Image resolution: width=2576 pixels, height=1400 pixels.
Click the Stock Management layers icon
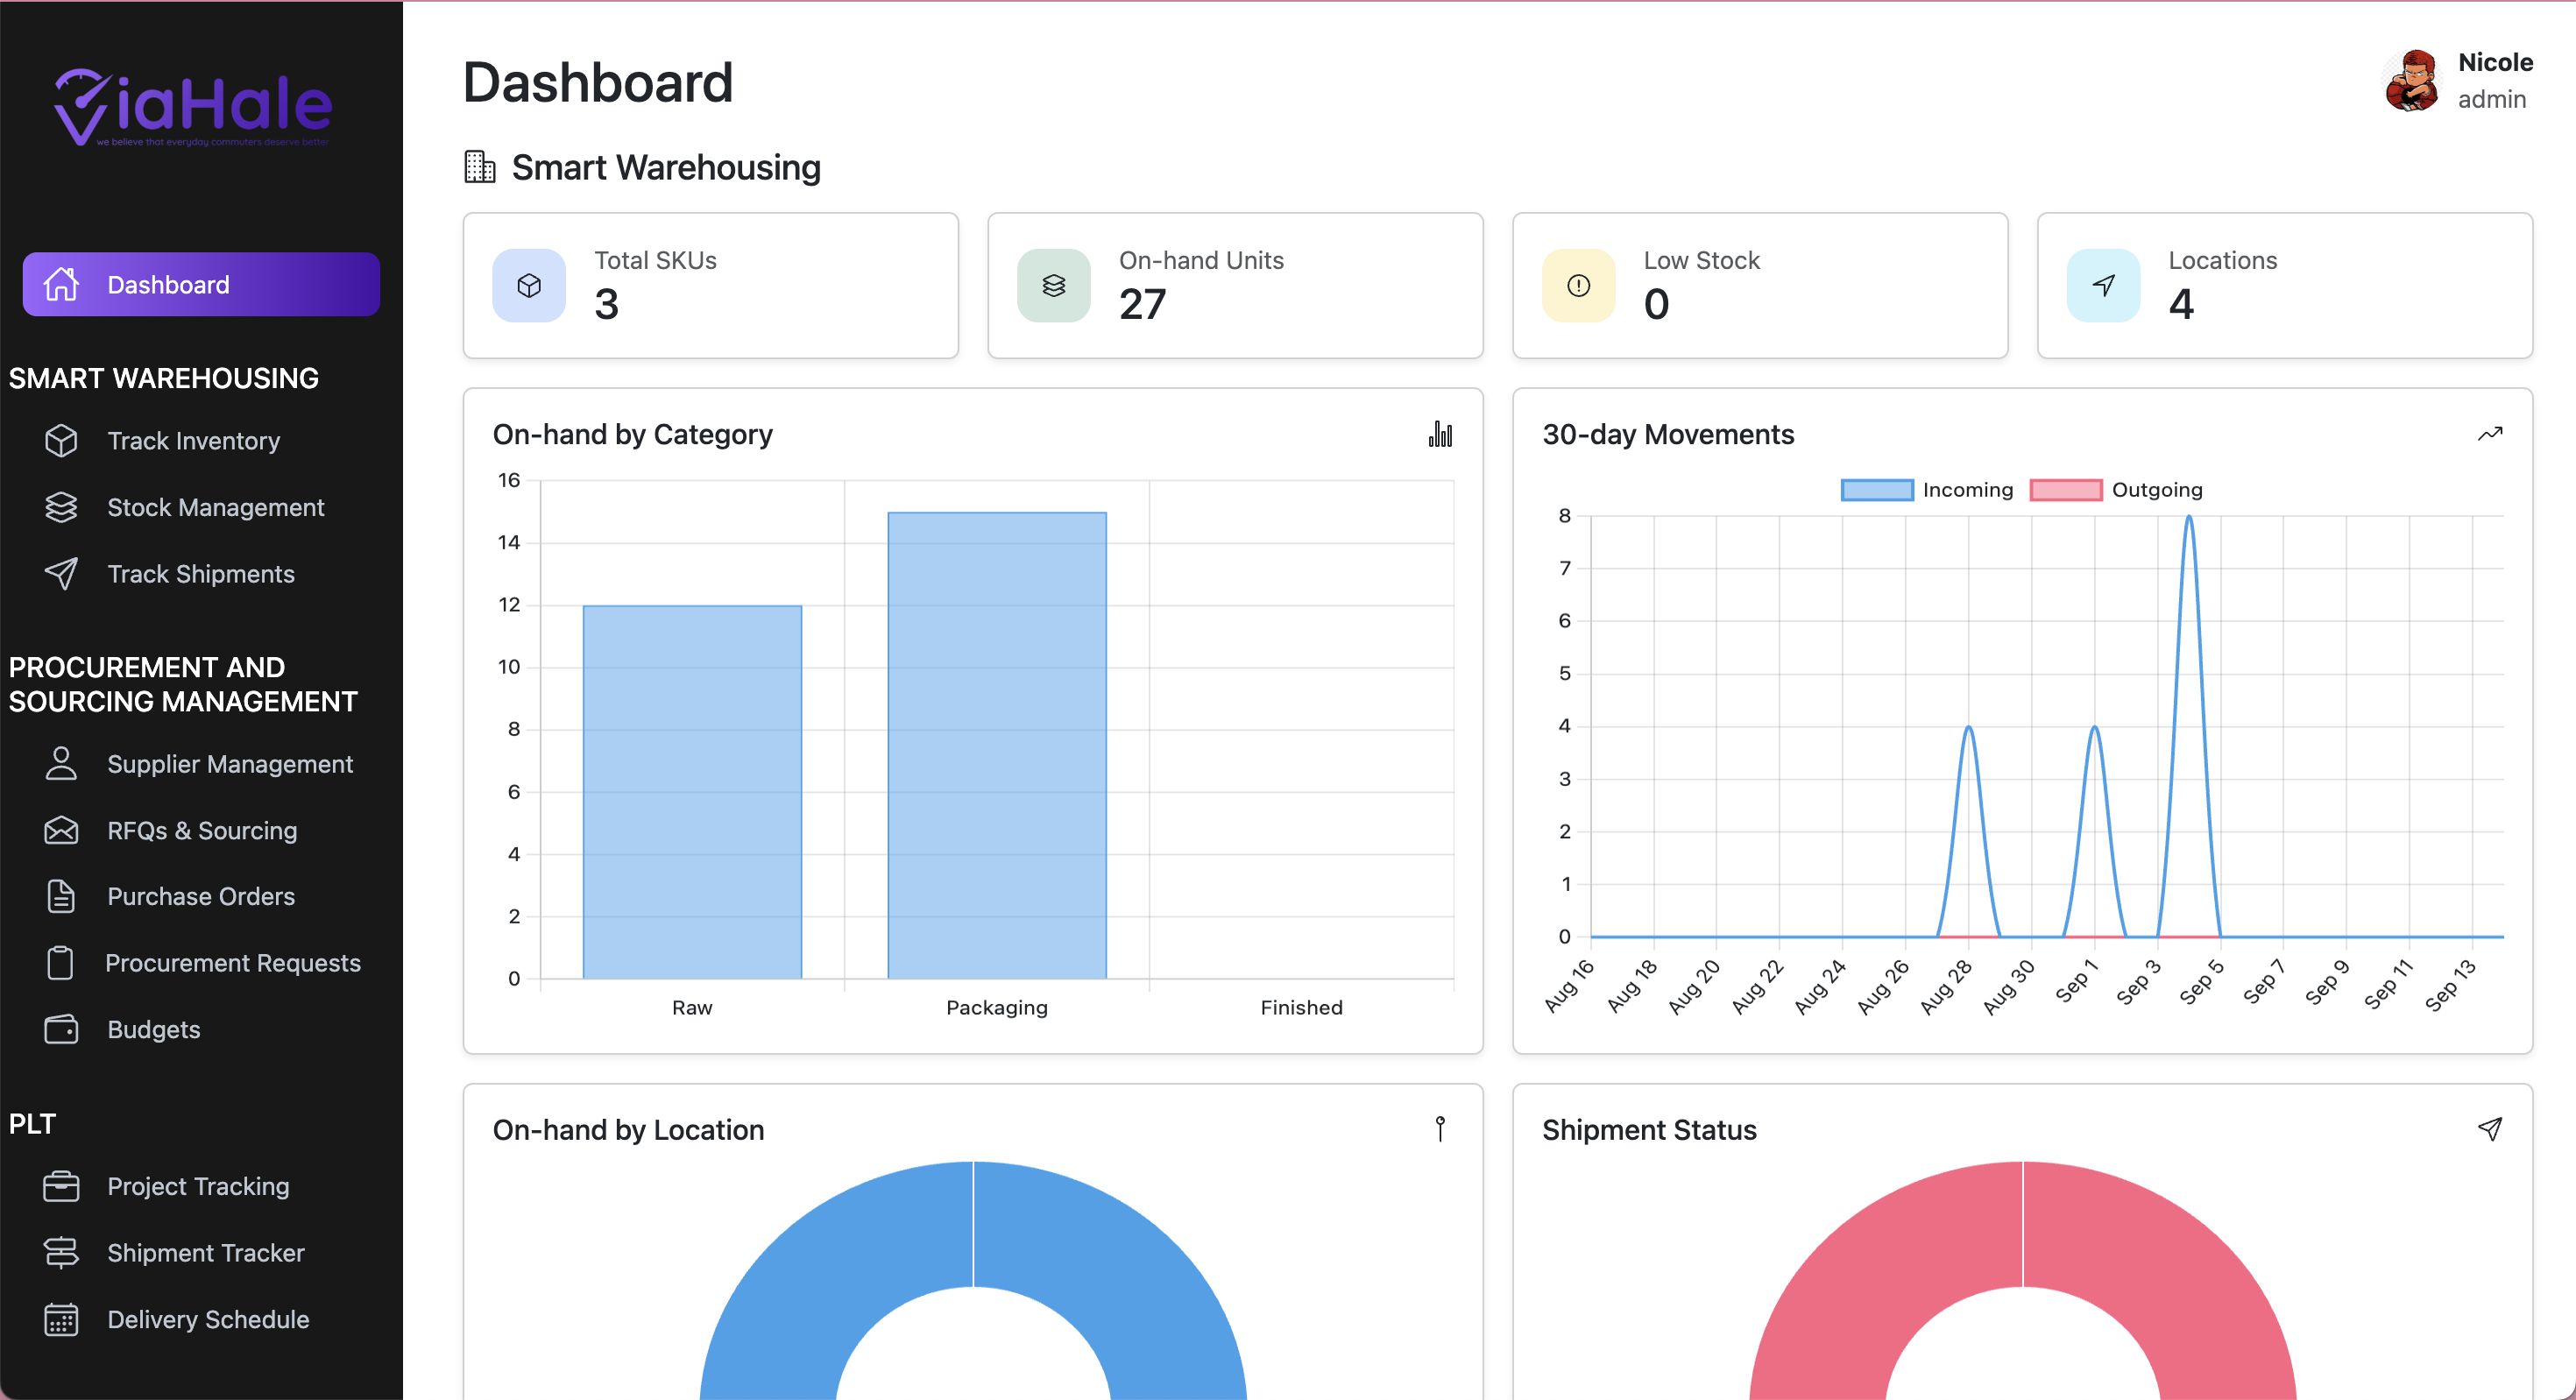coord(61,507)
